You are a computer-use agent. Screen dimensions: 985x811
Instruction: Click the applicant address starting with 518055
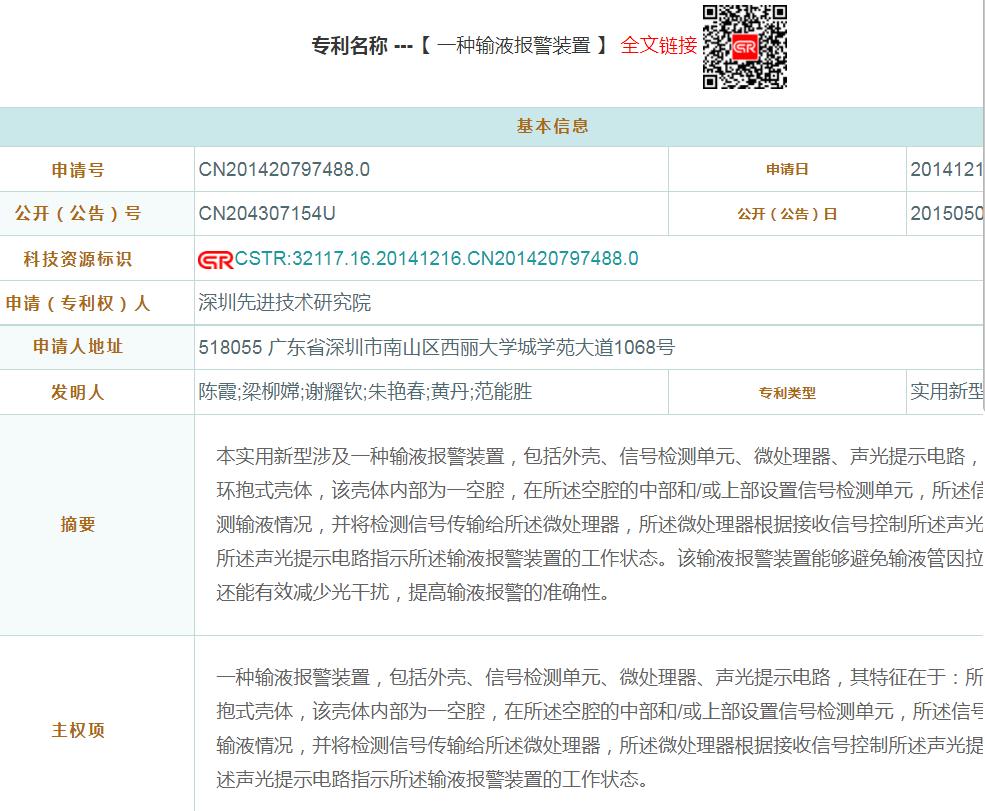click(436, 348)
